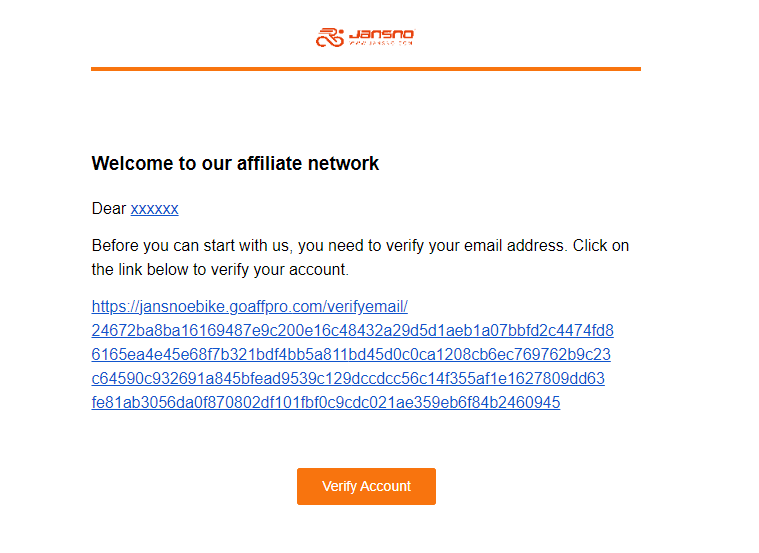Click the URL line starting with c64590c9
The width and height of the screenshot is (759, 553).
click(348, 378)
